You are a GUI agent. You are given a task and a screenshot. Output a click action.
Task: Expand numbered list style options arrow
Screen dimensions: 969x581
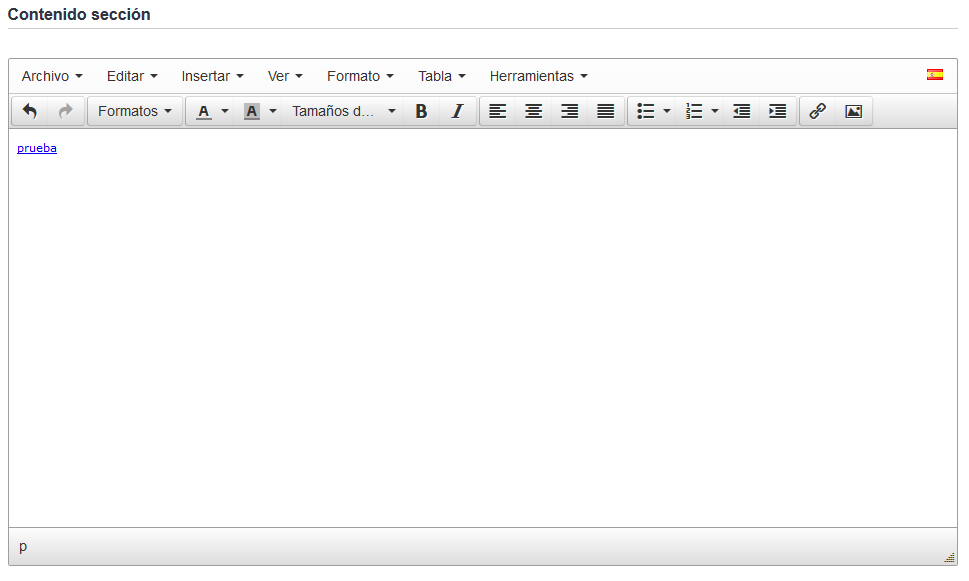tap(715, 111)
